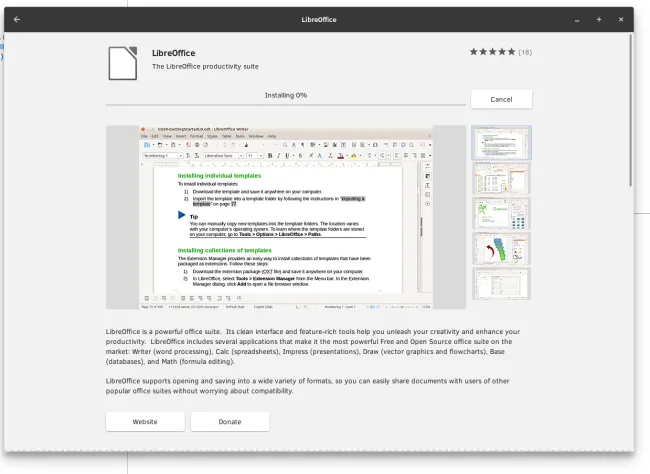Click the vertical scrollbar on the right

[631, 110]
